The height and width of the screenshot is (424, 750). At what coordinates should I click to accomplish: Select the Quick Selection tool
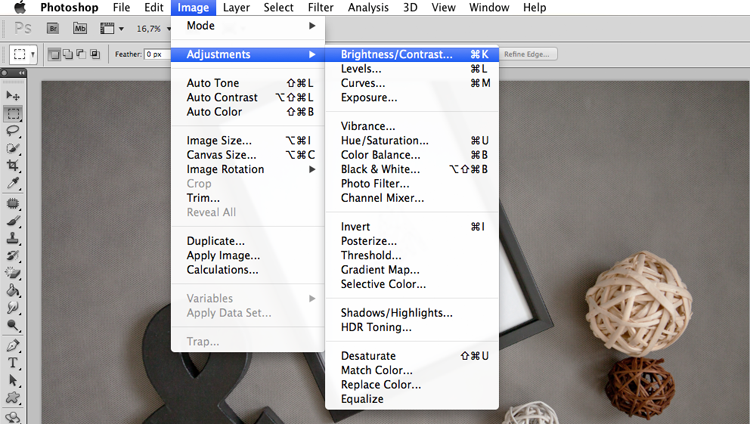point(13,148)
